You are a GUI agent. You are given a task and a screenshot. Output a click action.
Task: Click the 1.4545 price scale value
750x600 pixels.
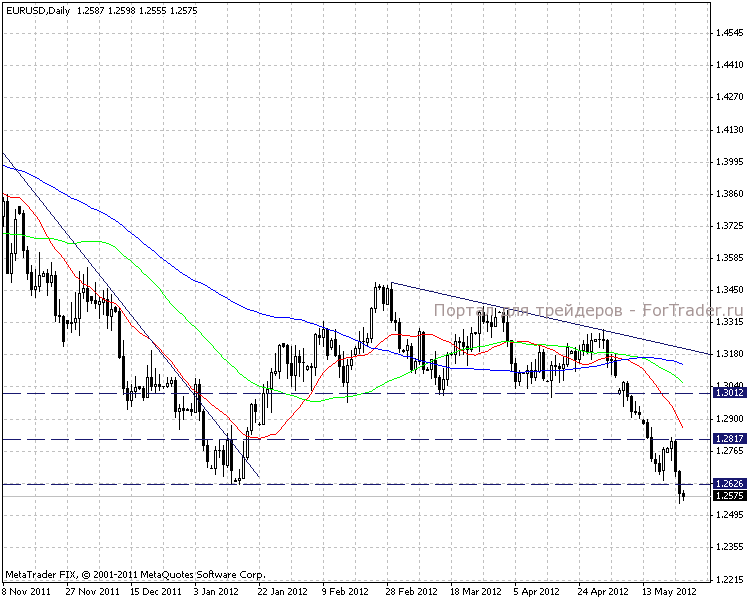click(730, 33)
